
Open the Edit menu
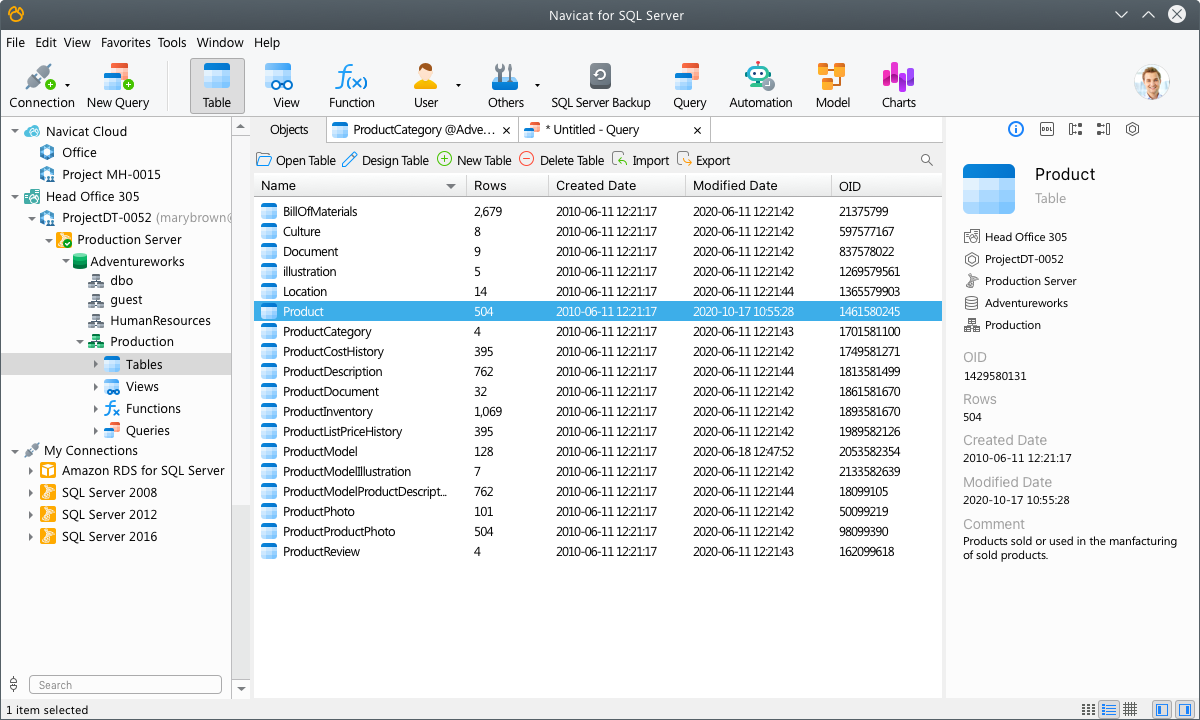[x=46, y=43]
